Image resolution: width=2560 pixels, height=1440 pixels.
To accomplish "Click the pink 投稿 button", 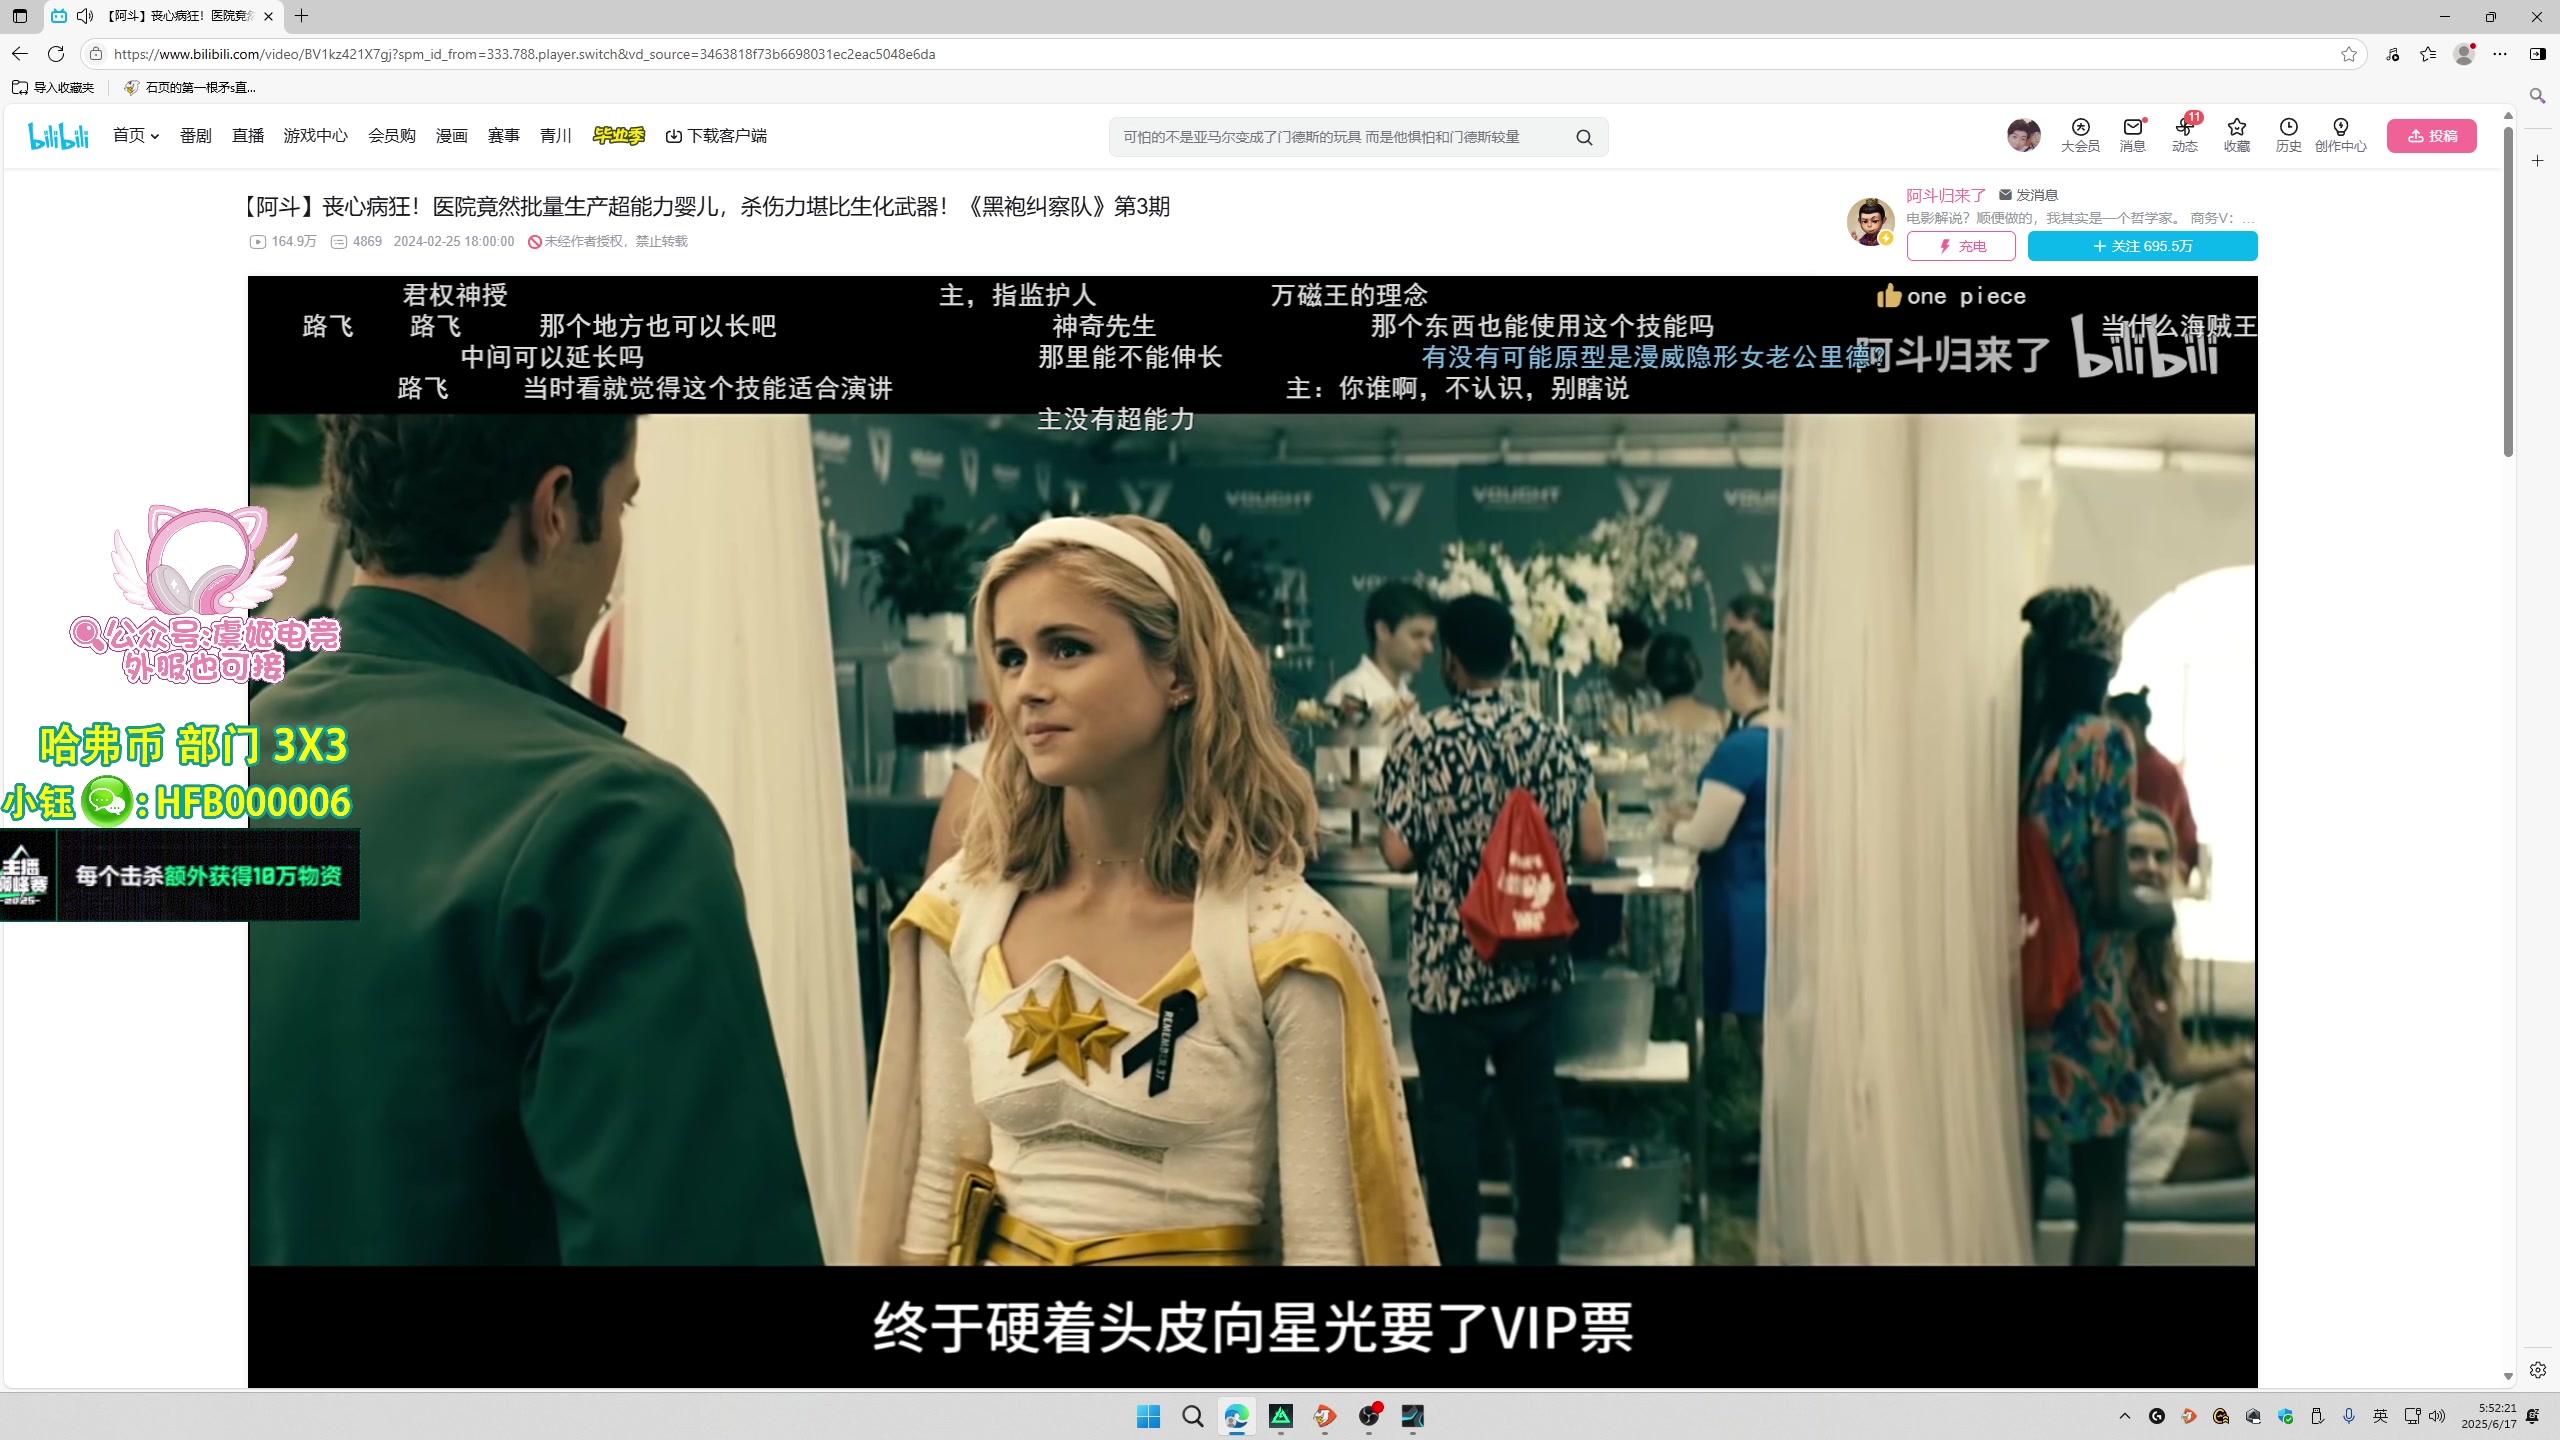I will (x=2432, y=136).
